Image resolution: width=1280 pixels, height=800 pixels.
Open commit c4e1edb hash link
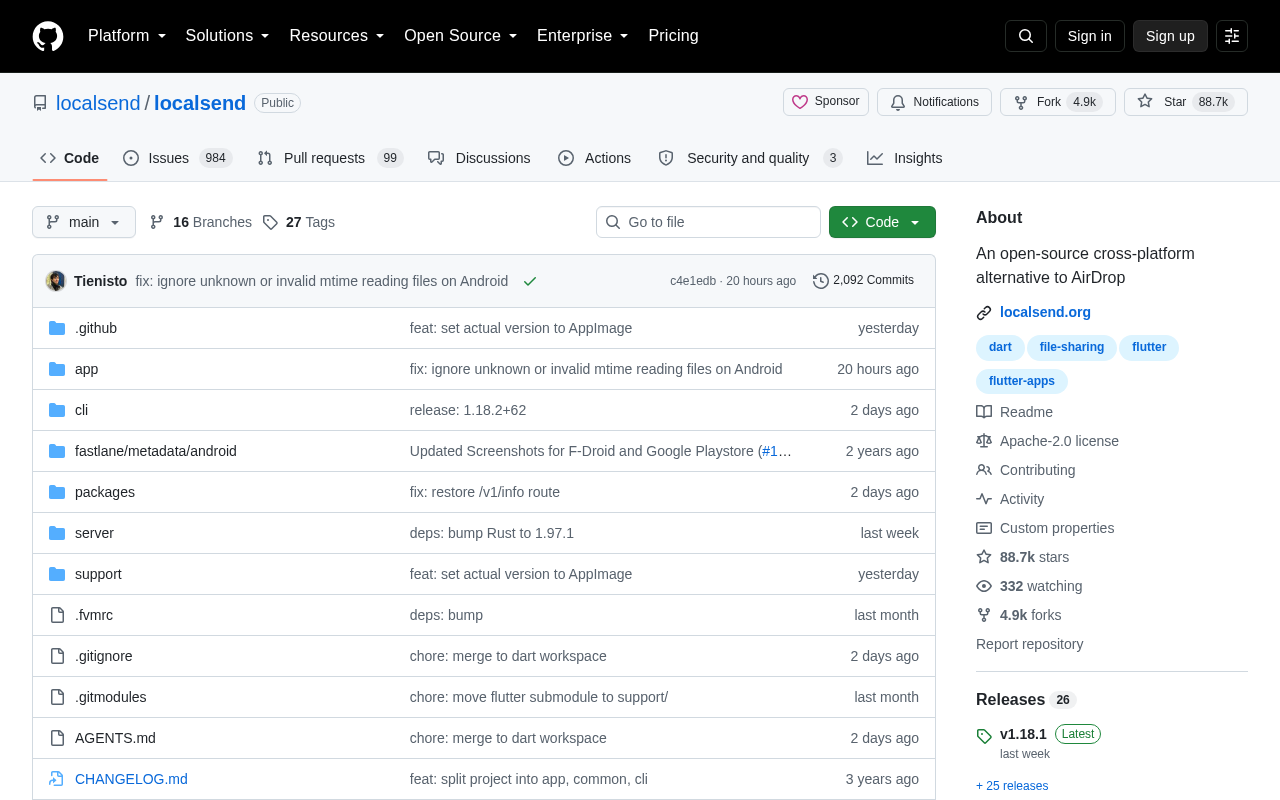[693, 281]
